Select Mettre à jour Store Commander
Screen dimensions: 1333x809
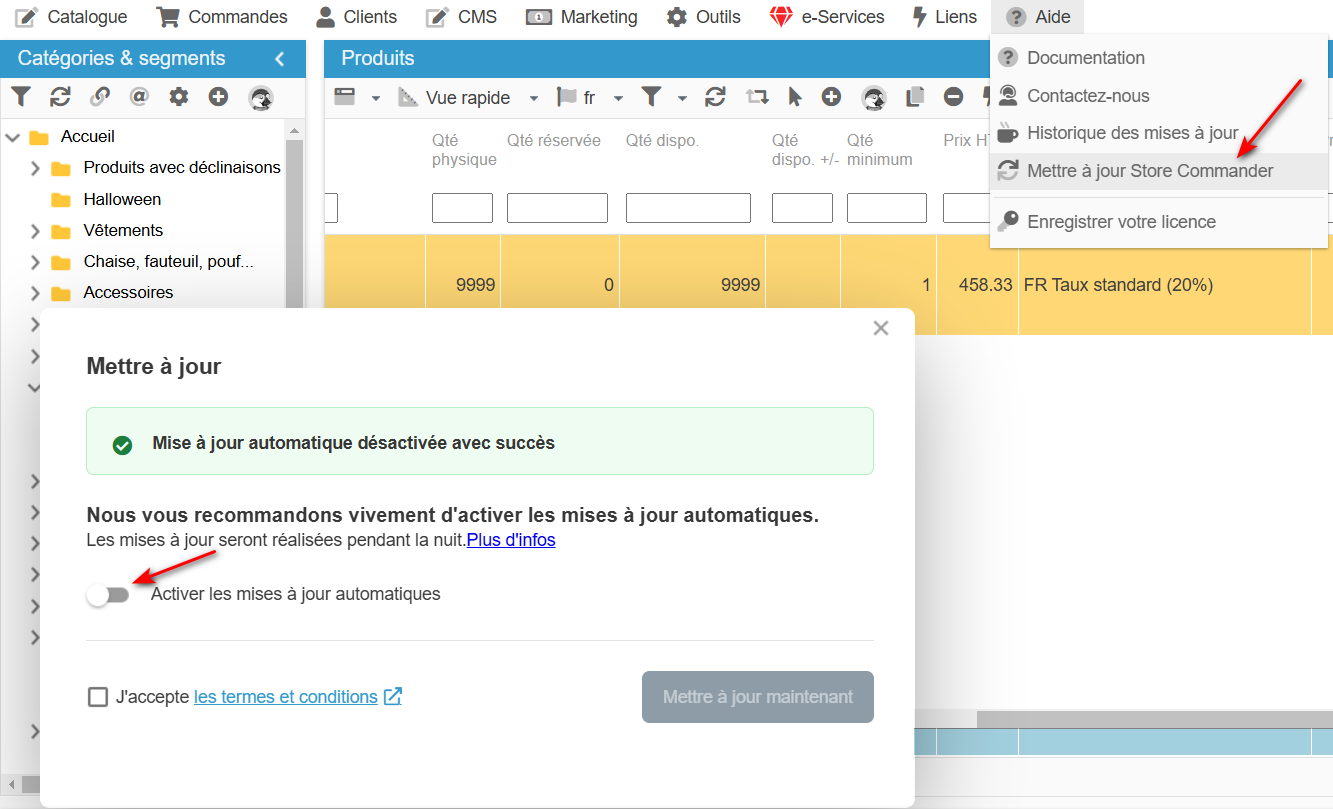coord(1149,171)
